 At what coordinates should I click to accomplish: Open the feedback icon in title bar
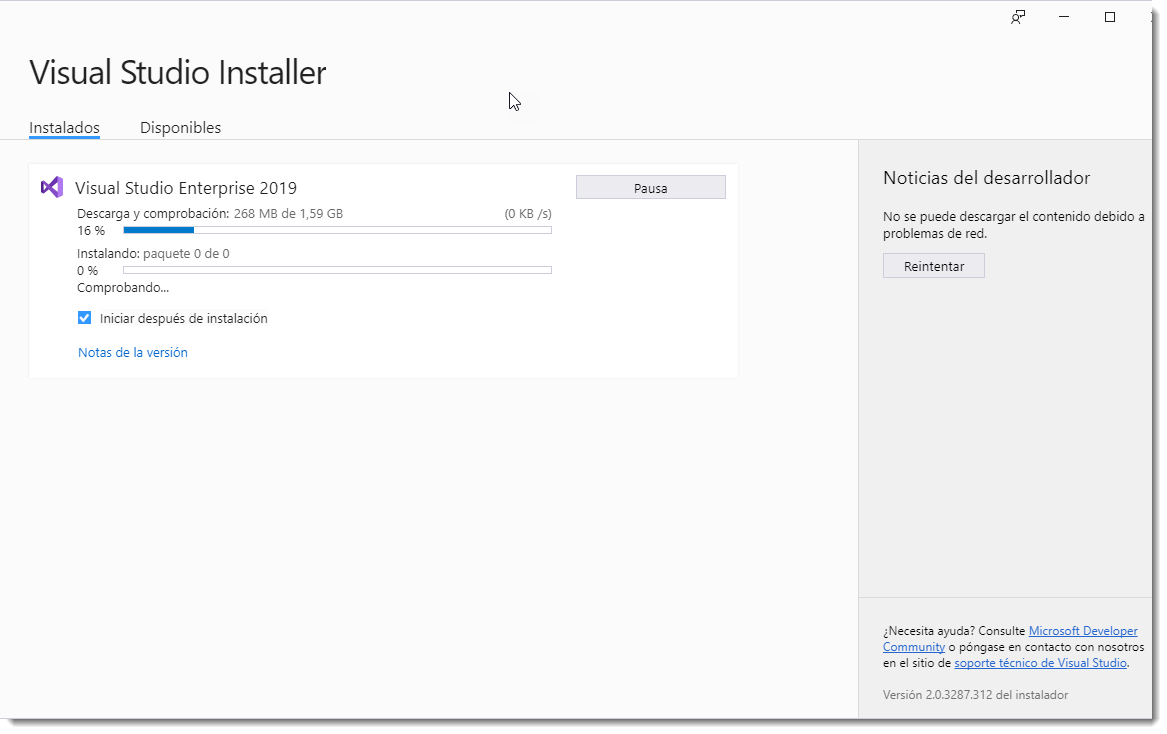1017,17
